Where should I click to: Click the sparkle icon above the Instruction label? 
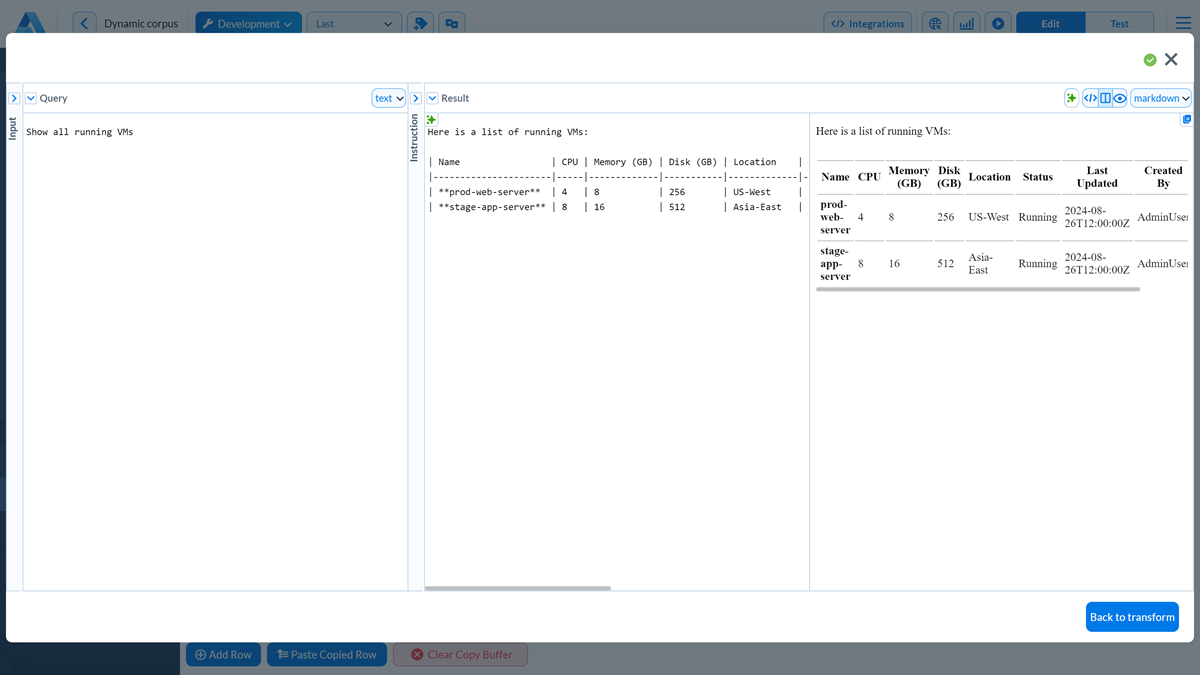tap(432, 120)
